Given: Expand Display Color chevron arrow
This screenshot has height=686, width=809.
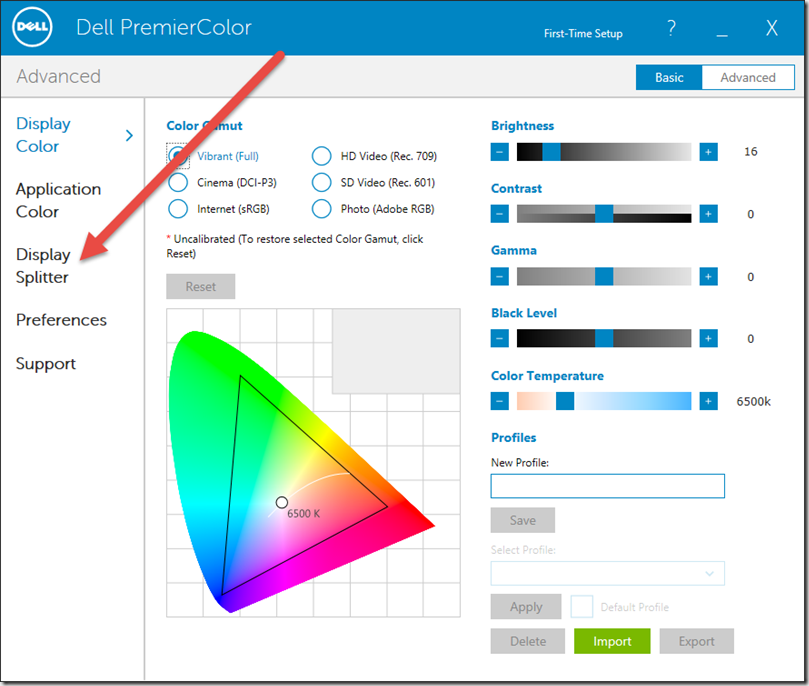Looking at the screenshot, I should (x=129, y=135).
